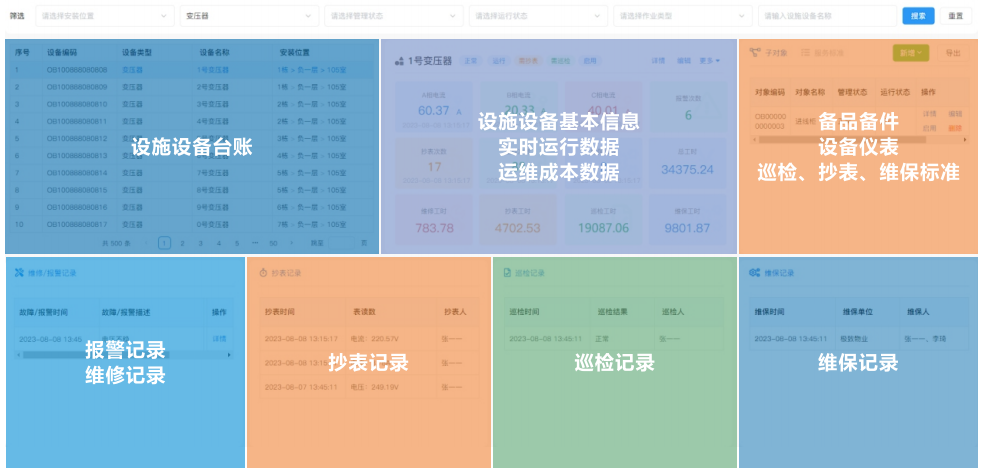Expand the 更多 menu in device header
This screenshot has height=472, width=981.
click(x=709, y=61)
